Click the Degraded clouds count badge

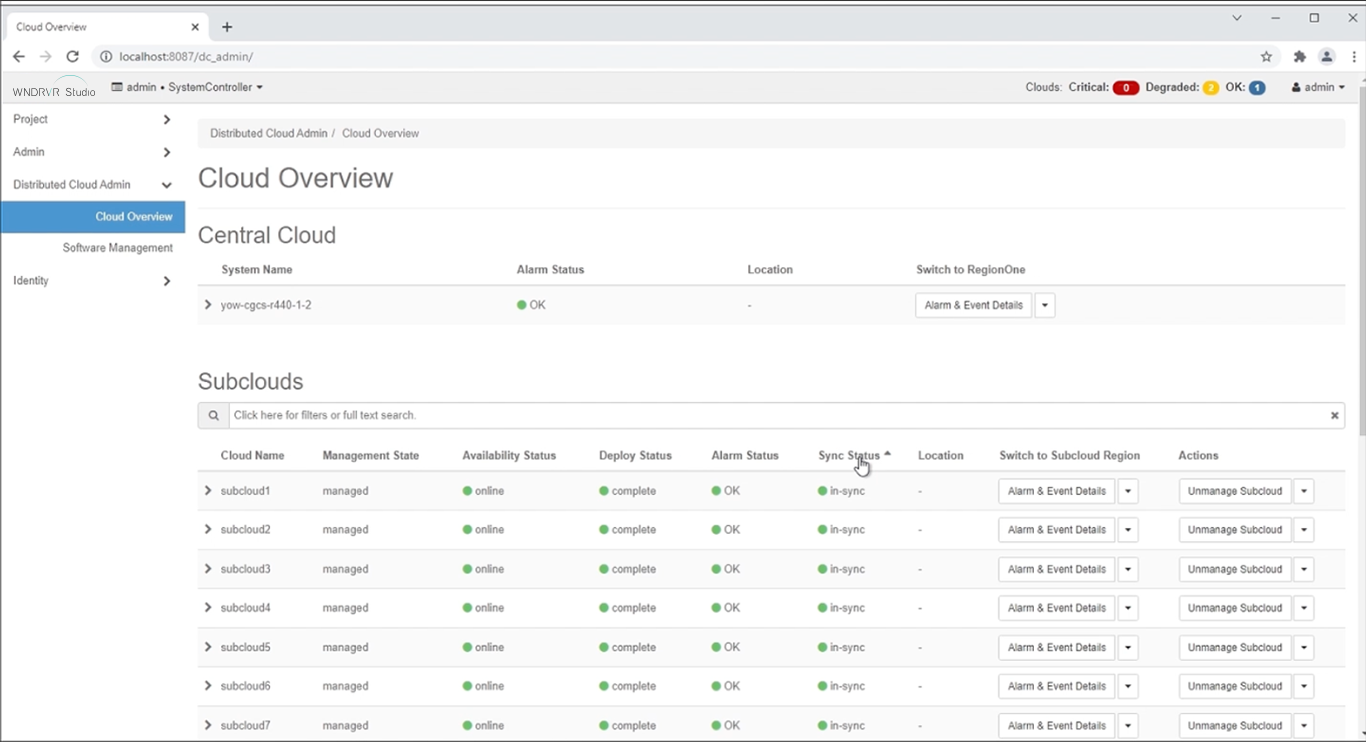[x=1210, y=88]
